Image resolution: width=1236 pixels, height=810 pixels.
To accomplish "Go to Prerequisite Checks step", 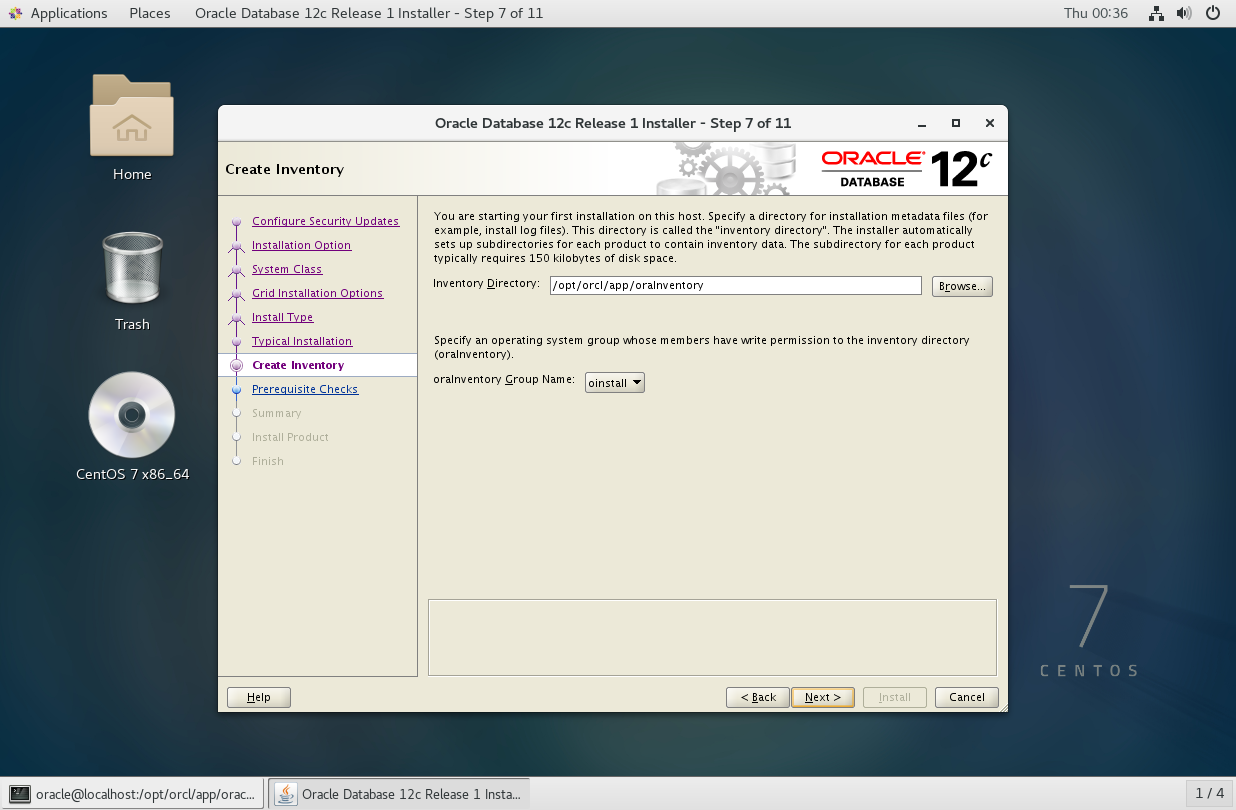I will (305, 389).
